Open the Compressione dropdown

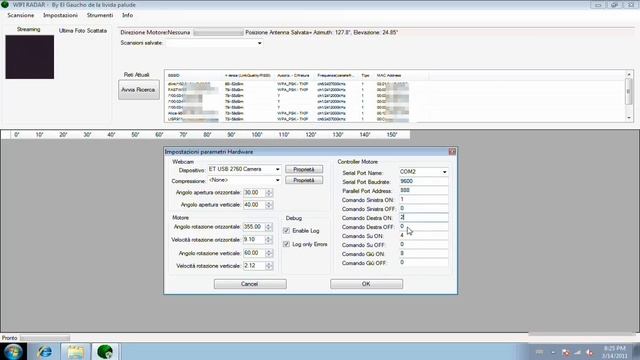[x=277, y=180]
